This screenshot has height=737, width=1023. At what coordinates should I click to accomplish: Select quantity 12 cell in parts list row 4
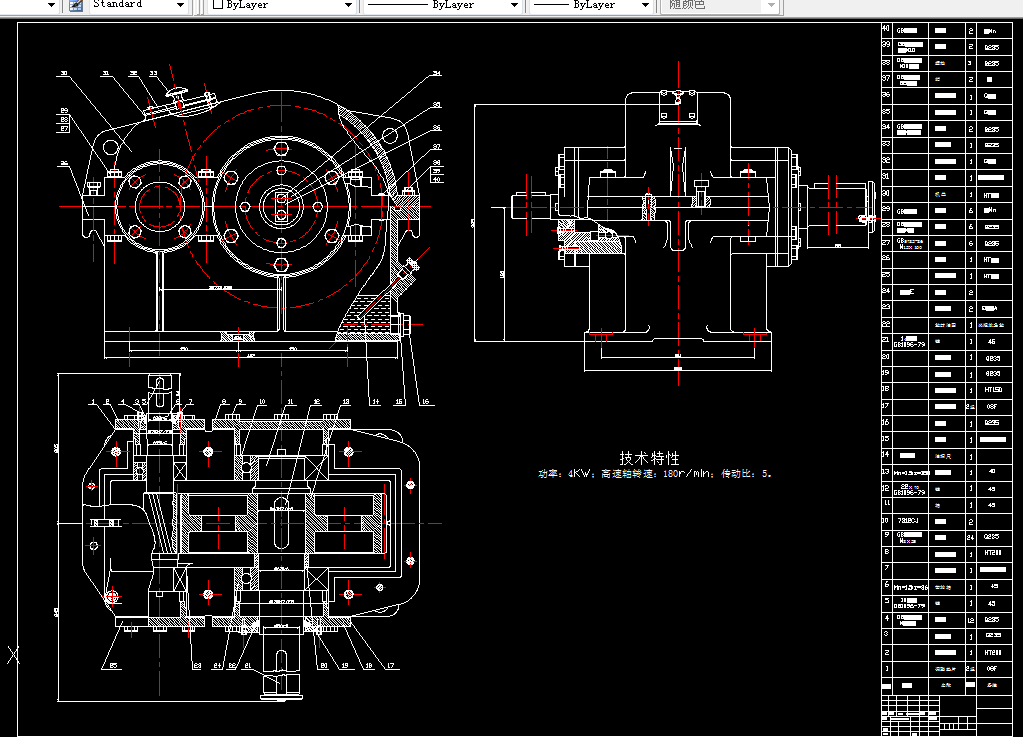[x=970, y=620]
